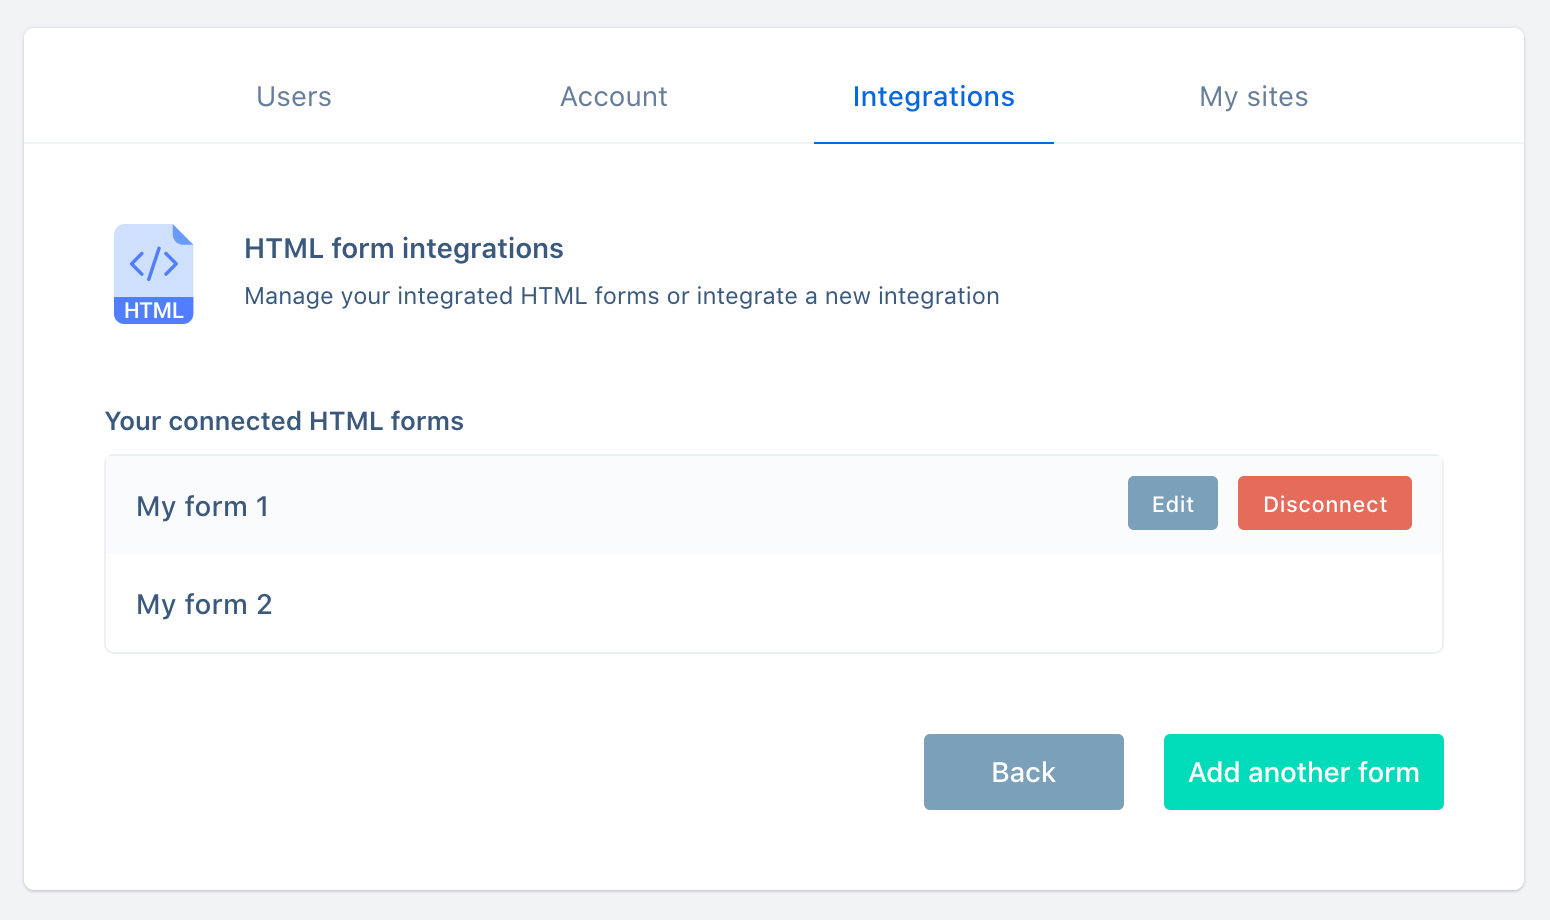Screen dimensions: 1550x920
Task: Select the My form 2 row
Action: click(774, 603)
